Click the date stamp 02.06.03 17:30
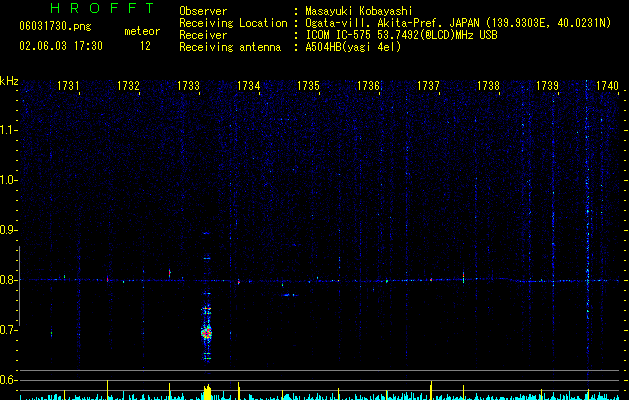The height and width of the screenshot is (400, 629). pyautogui.click(x=61, y=46)
